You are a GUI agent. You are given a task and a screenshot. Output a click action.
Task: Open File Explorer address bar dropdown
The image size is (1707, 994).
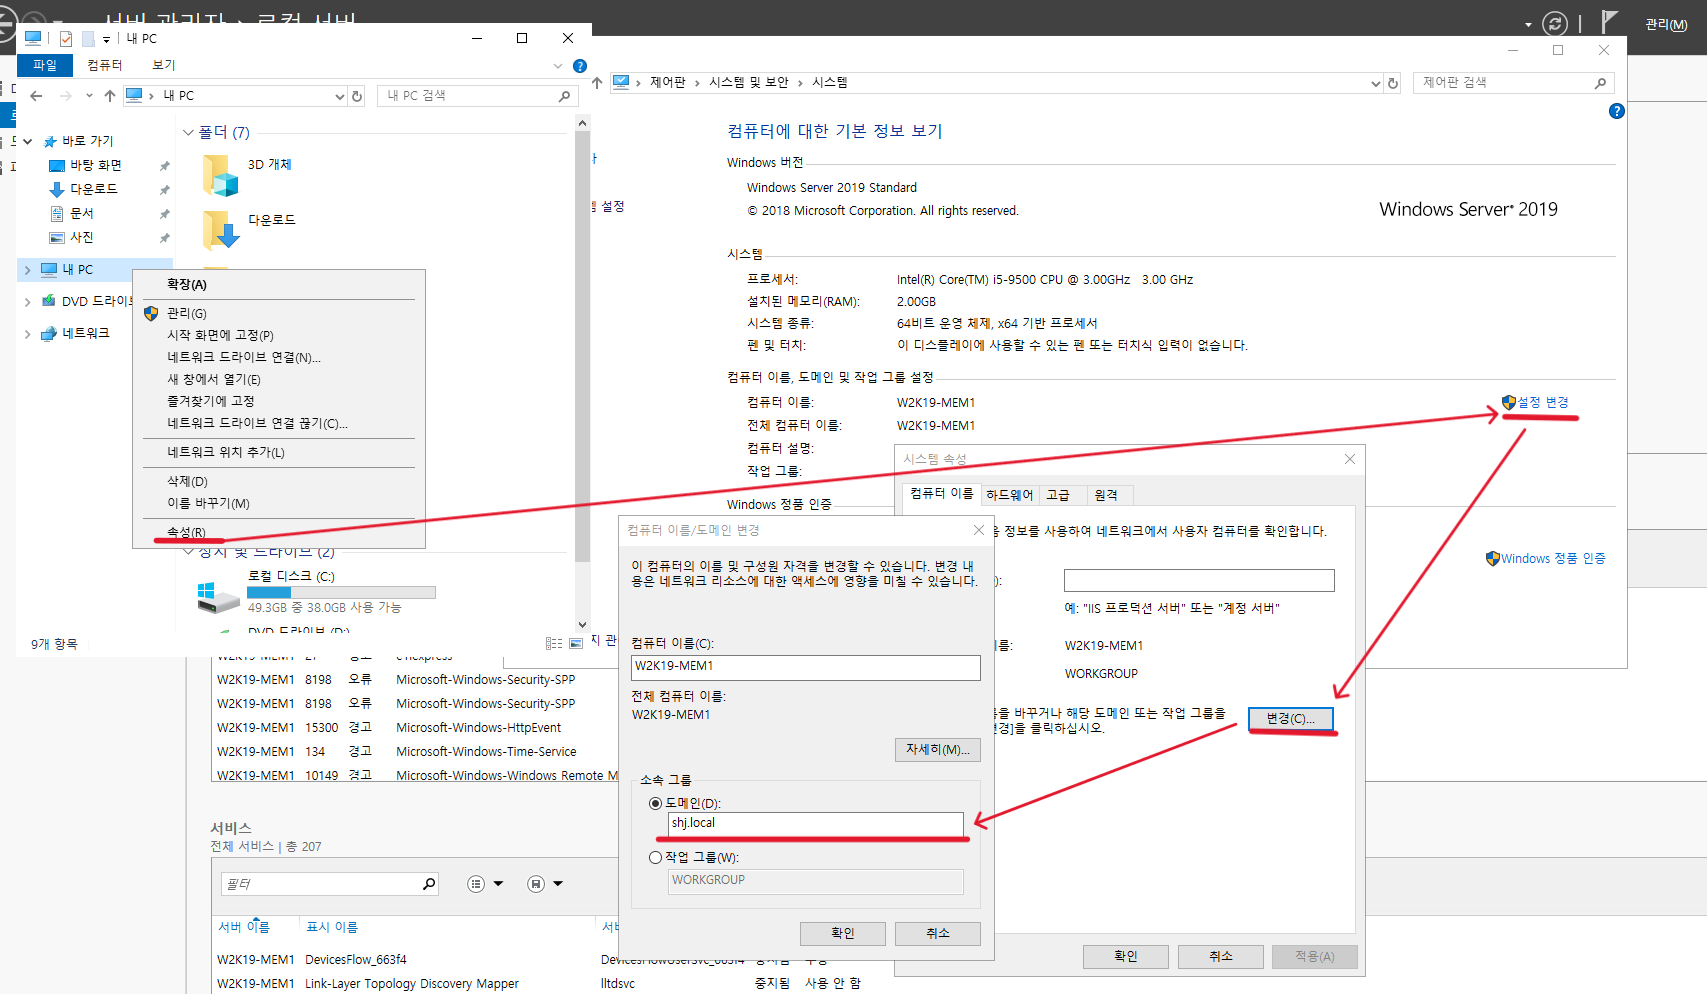click(339, 96)
